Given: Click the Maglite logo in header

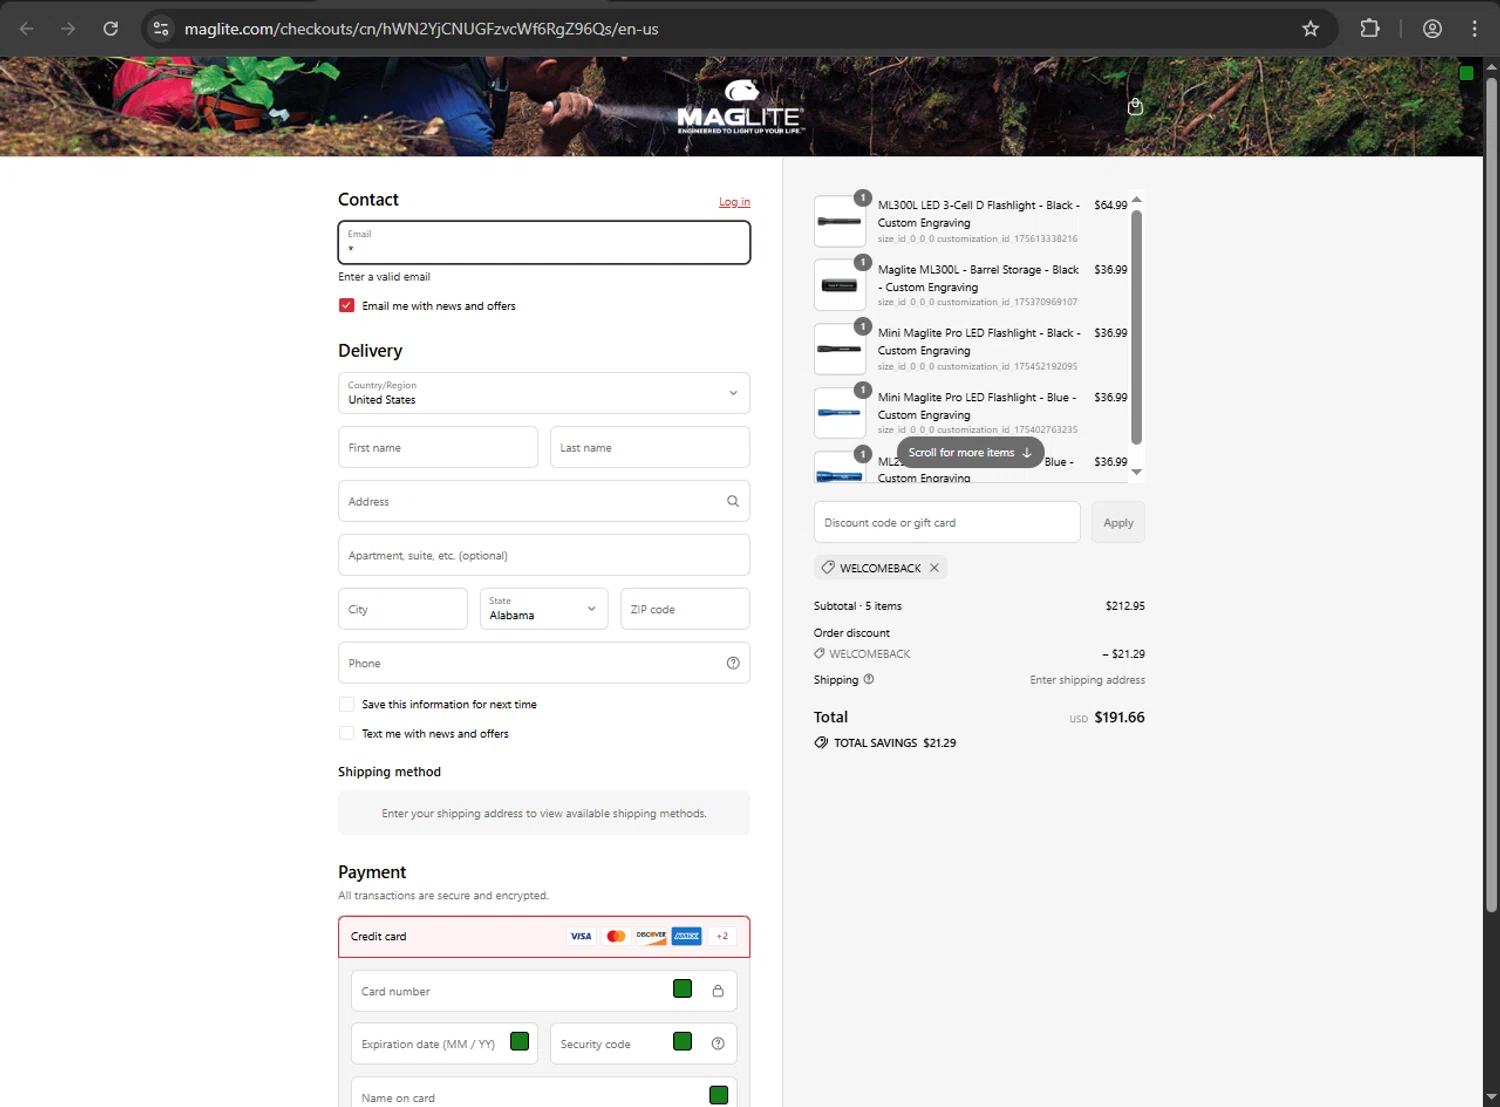Looking at the screenshot, I should pyautogui.click(x=740, y=107).
